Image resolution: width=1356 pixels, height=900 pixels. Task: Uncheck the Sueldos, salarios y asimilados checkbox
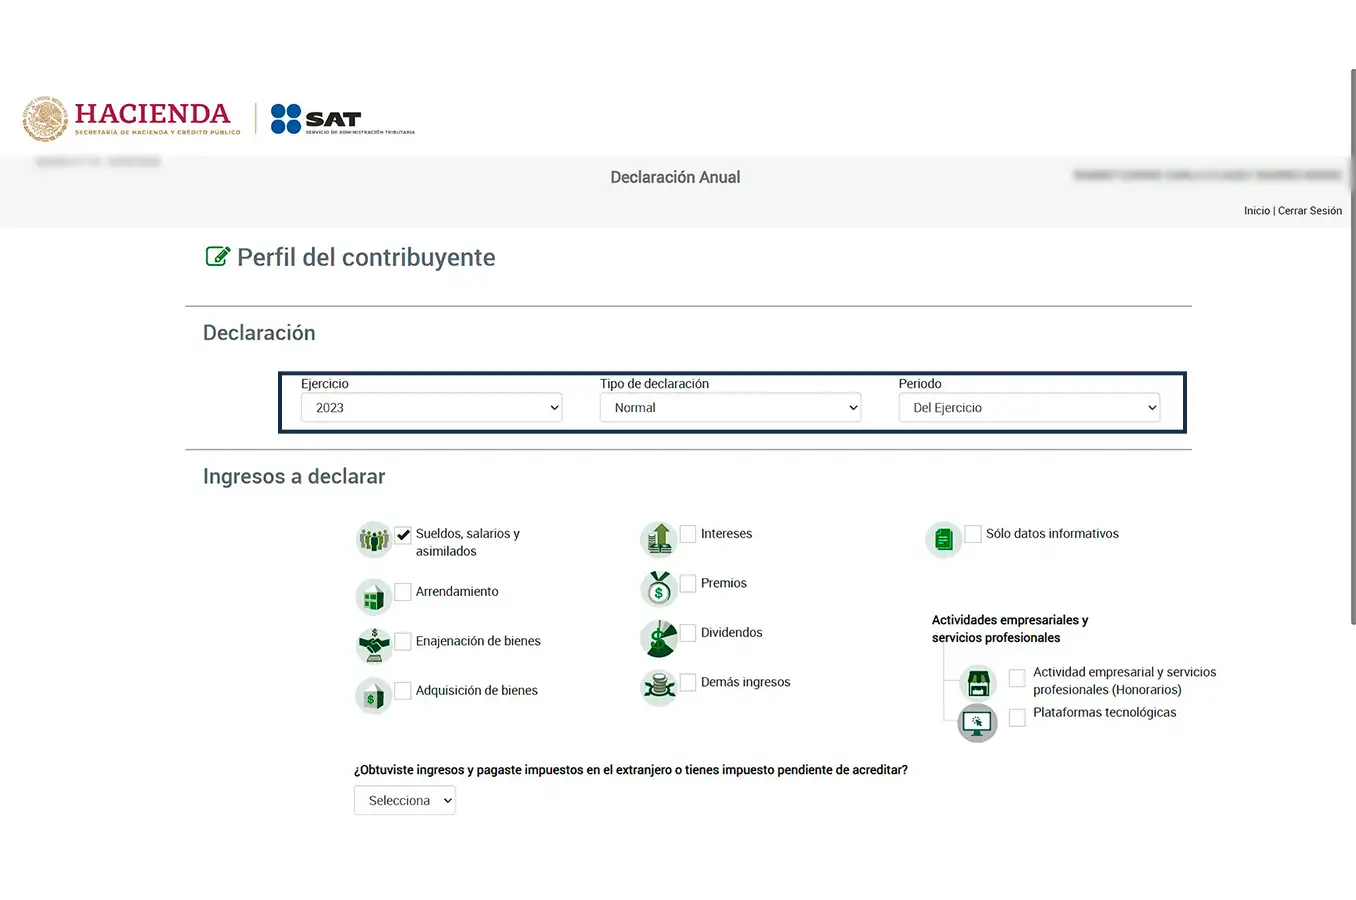[403, 535]
